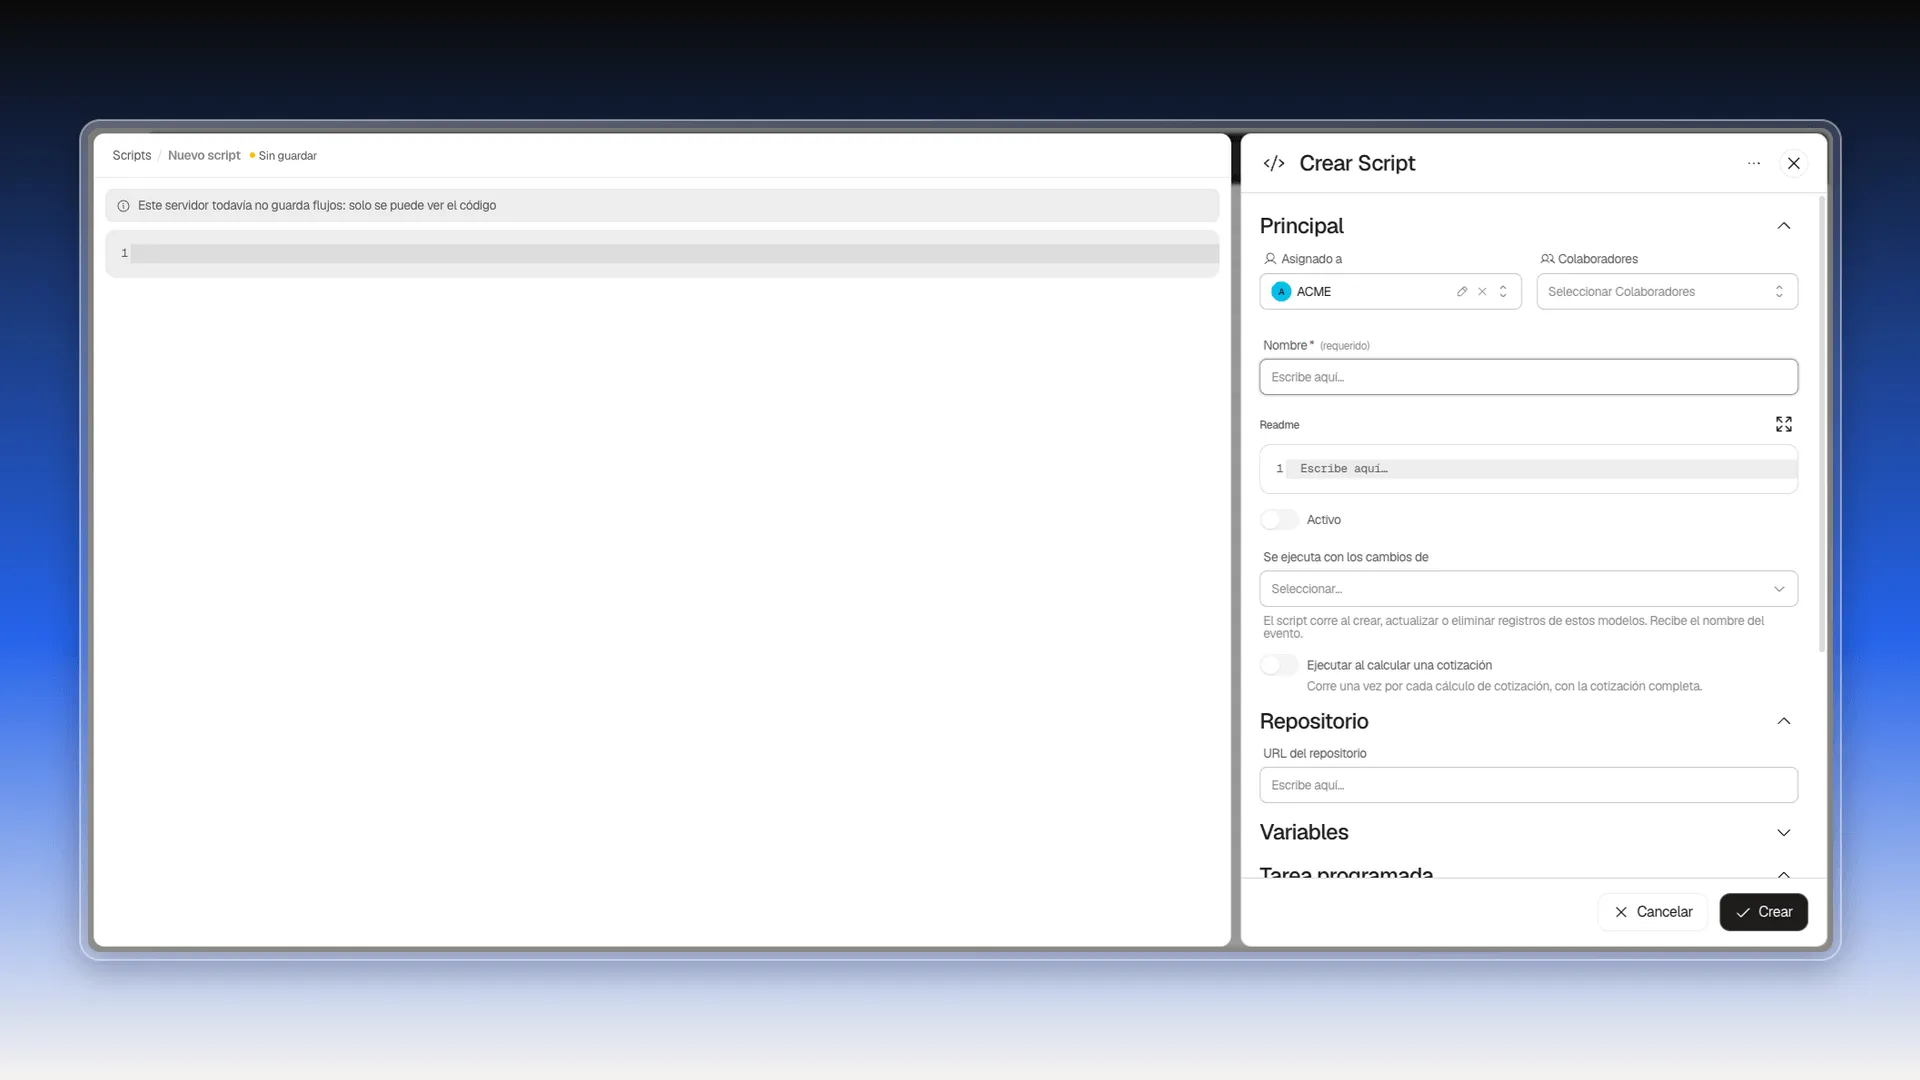Collapse the Repositorio section

tap(1784, 721)
